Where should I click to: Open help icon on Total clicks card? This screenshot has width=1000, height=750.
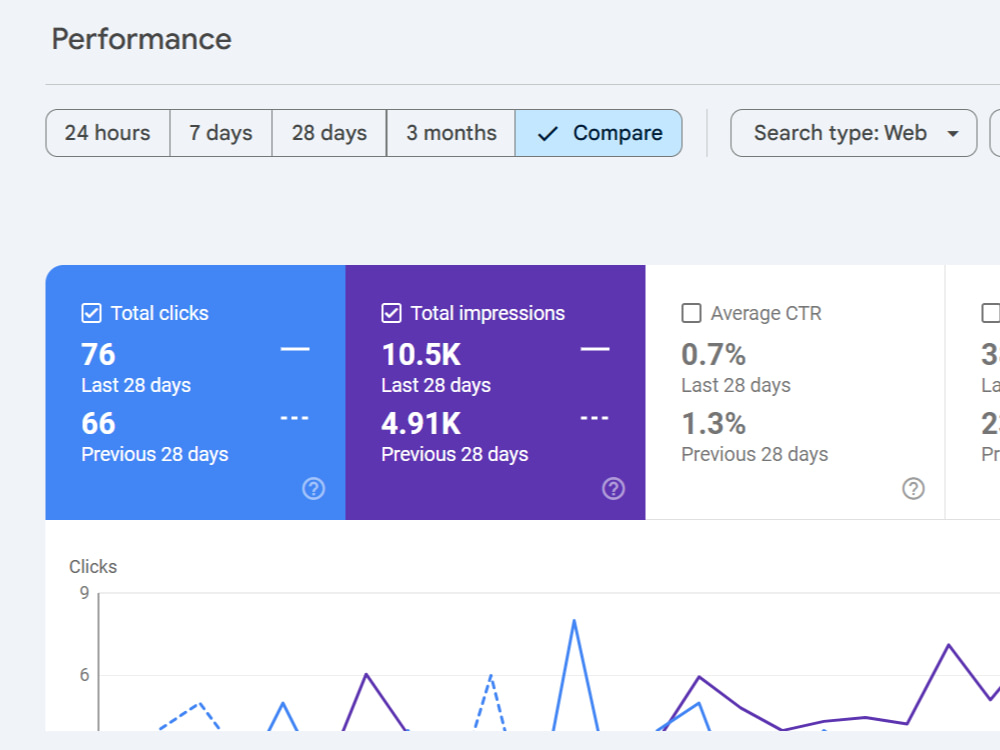(x=313, y=489)
